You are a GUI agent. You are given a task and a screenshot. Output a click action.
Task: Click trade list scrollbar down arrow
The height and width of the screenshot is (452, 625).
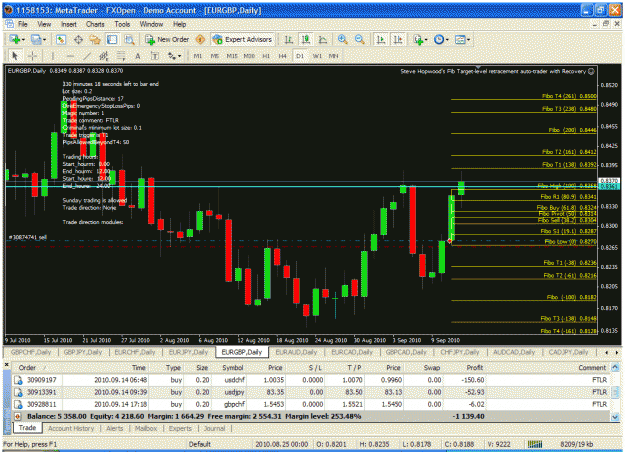(615, 417)
